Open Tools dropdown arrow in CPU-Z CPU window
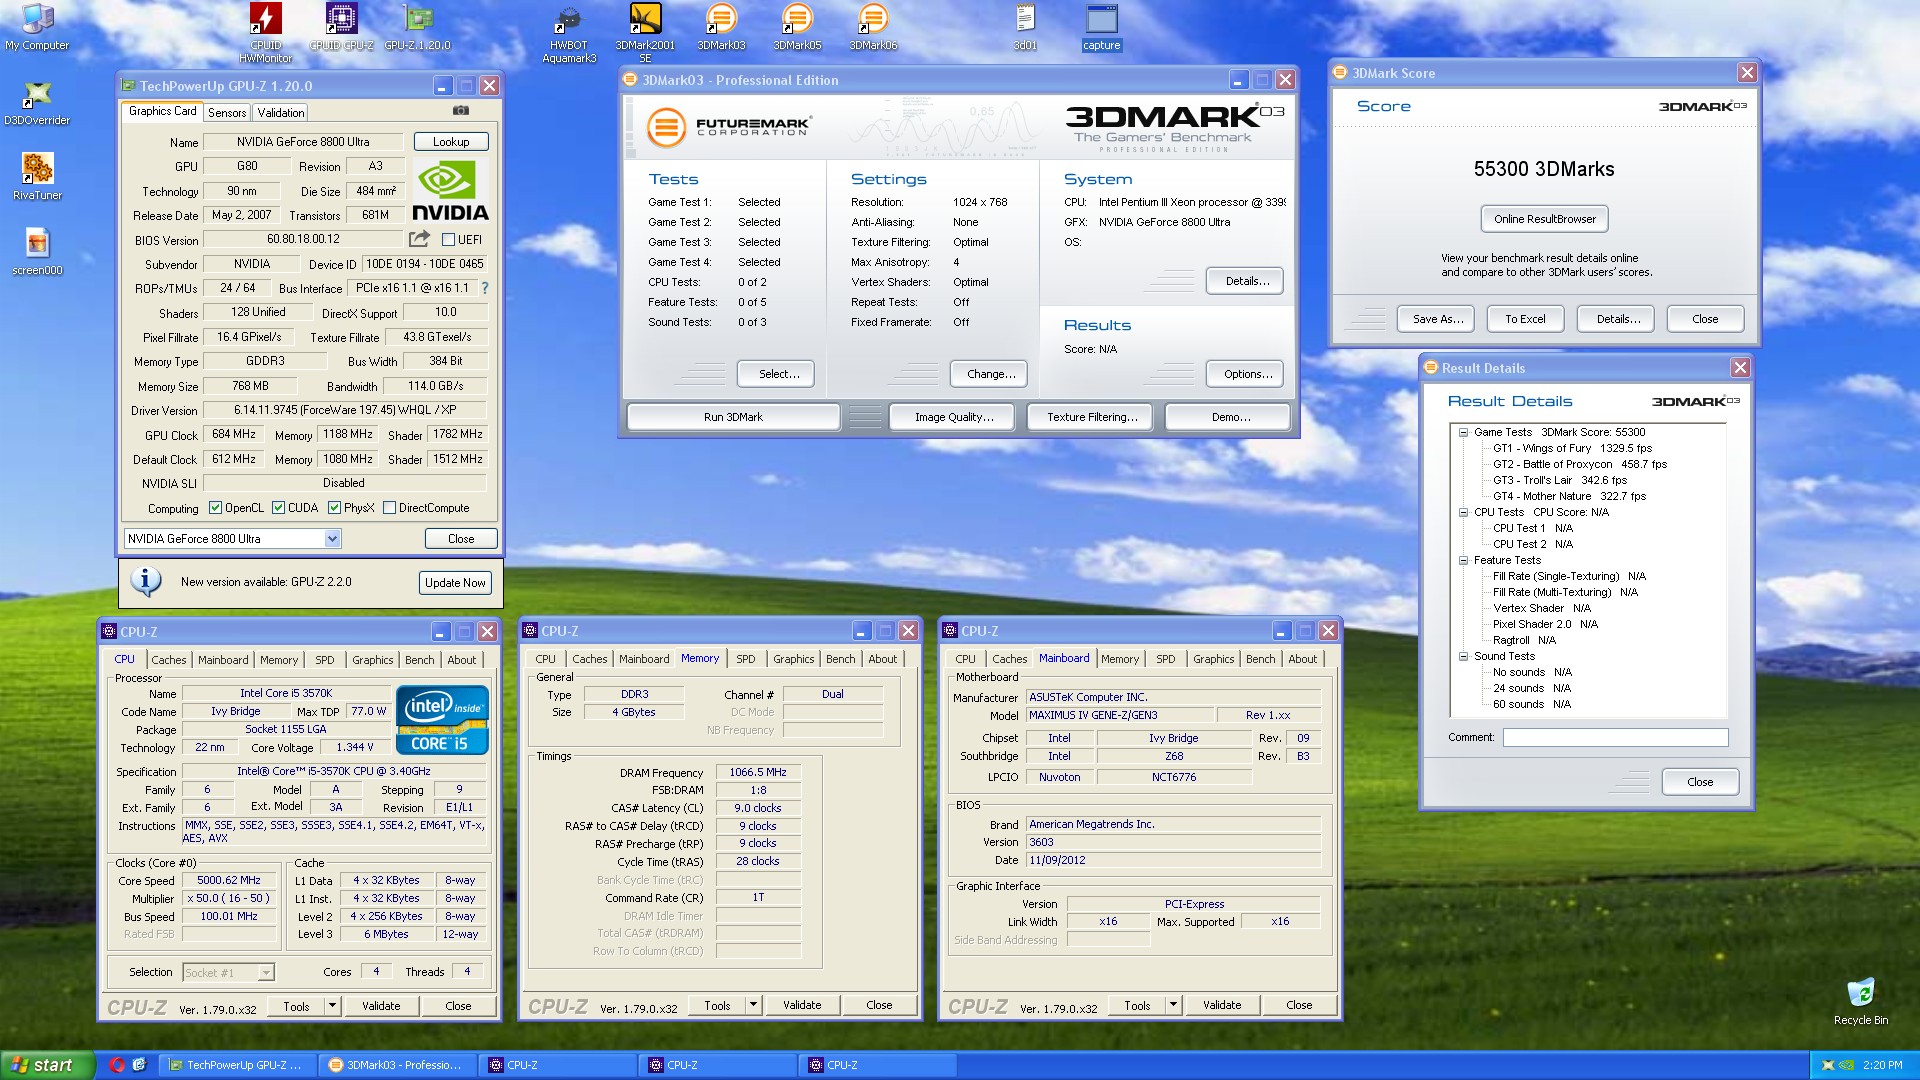This screenshot has width=1920, height=1080. click(x=332, y=1006)
